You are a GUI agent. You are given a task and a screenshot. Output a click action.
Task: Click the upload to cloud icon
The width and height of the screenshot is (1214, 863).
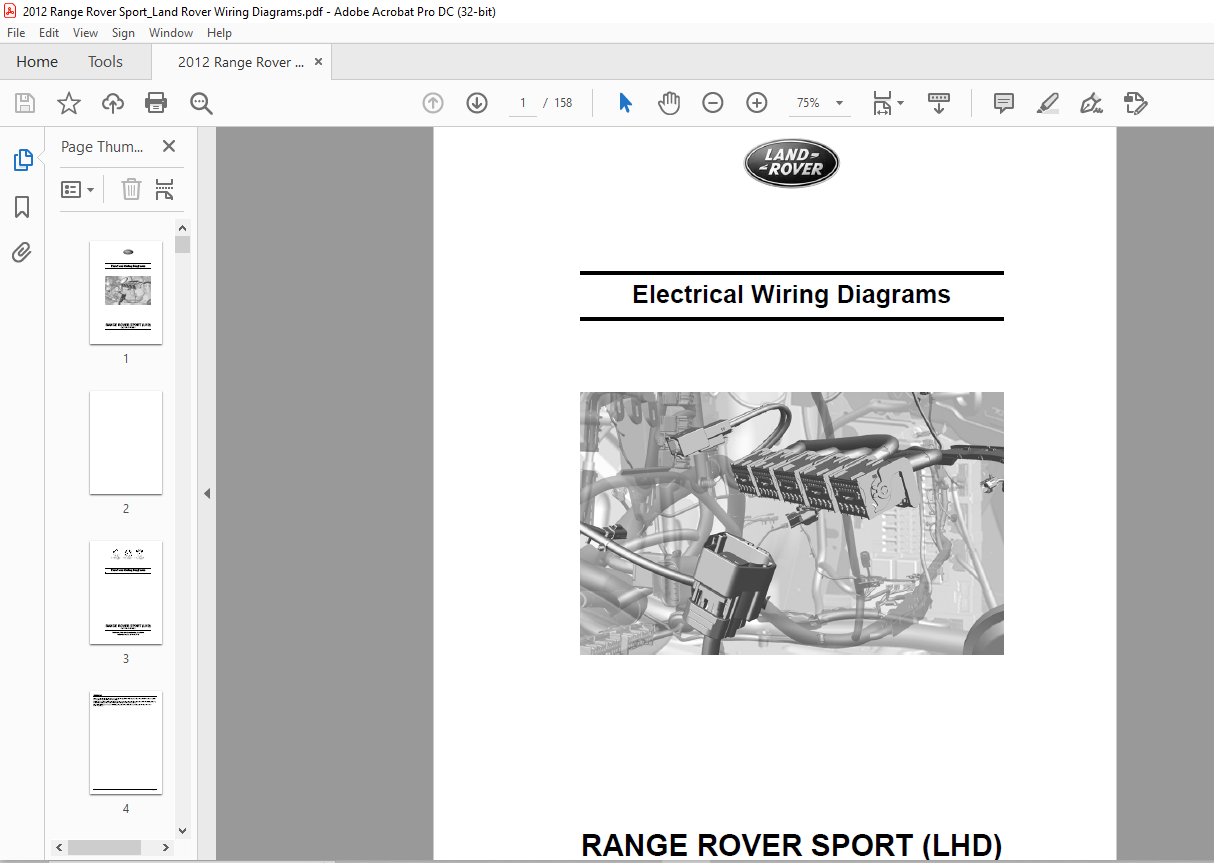[x=113, y=103]
